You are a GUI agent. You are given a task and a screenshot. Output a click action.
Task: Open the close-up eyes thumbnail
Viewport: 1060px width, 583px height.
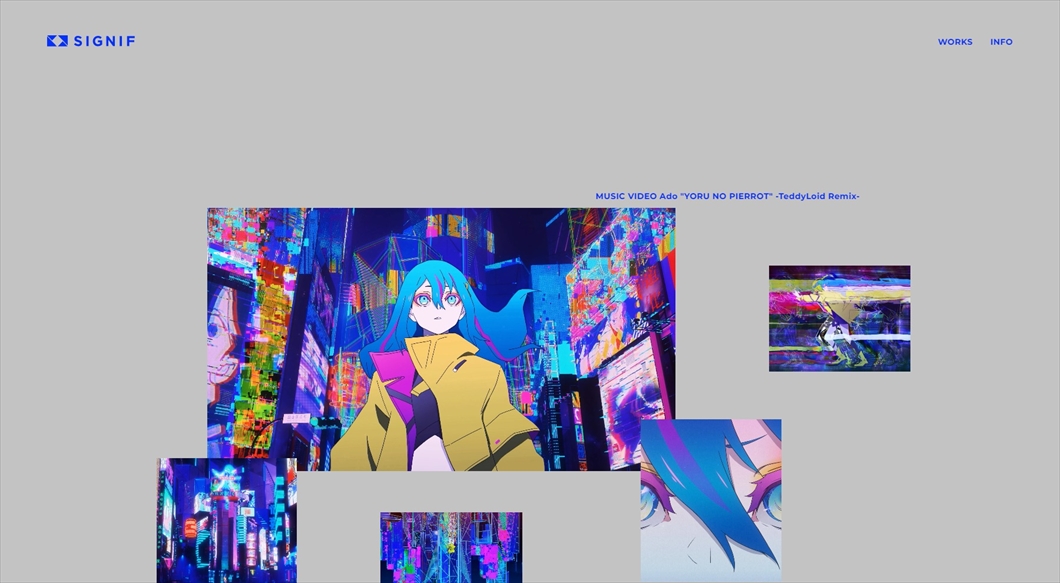710,500
